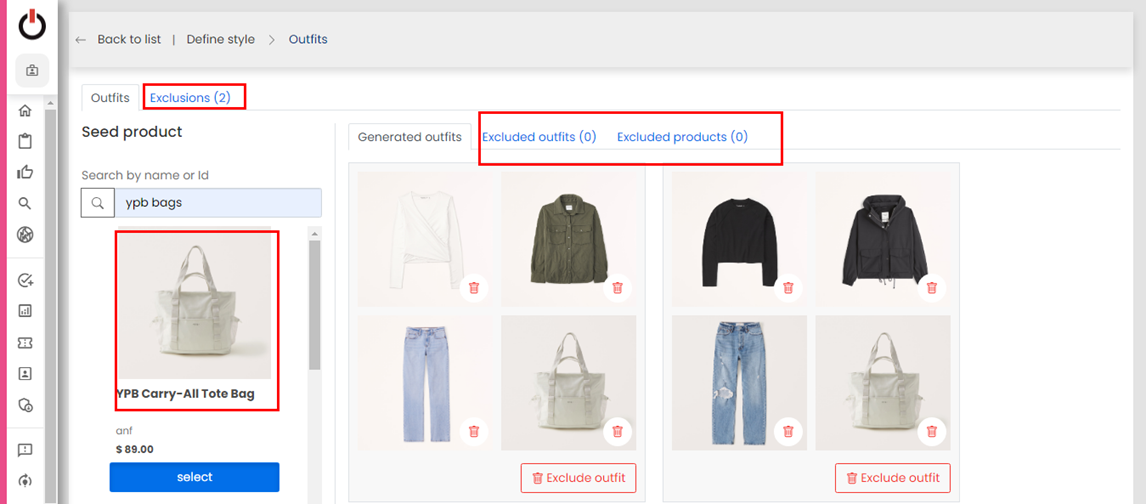
Task: Delete the olive green jacket from the outfit
Action: (x=618, y=288)
